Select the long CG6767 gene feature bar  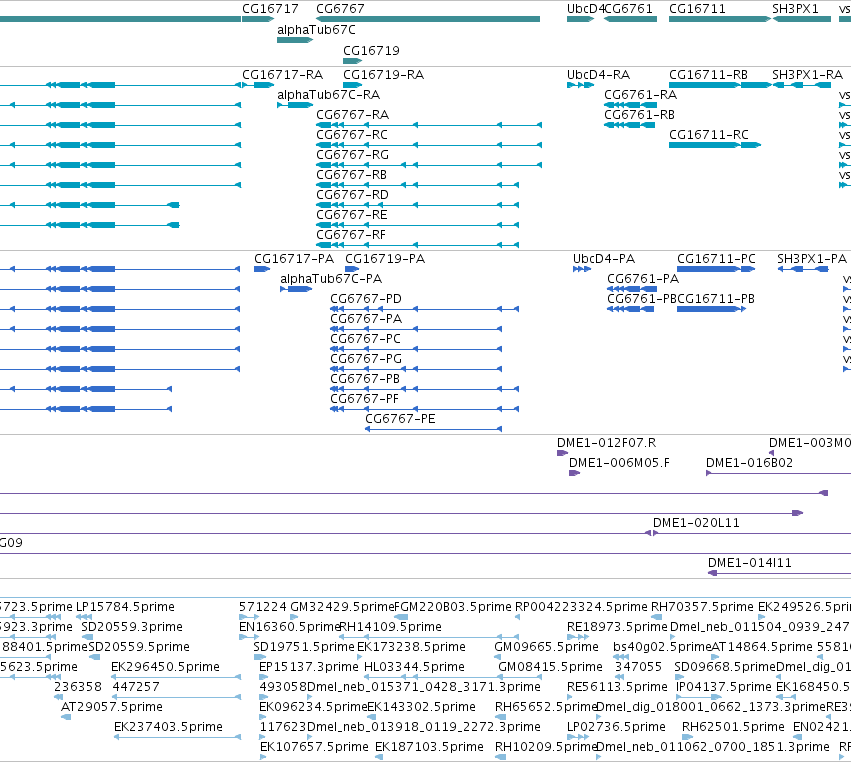(x=428, y=19)
